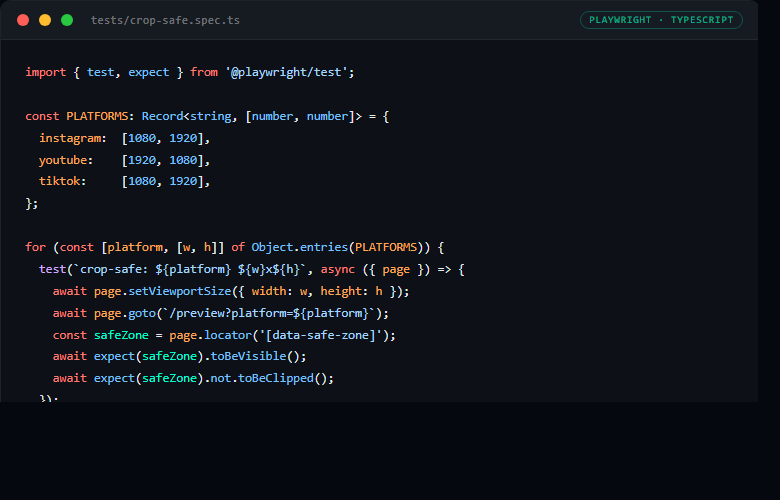Click the from keyword in the import line

coord(203,73)
